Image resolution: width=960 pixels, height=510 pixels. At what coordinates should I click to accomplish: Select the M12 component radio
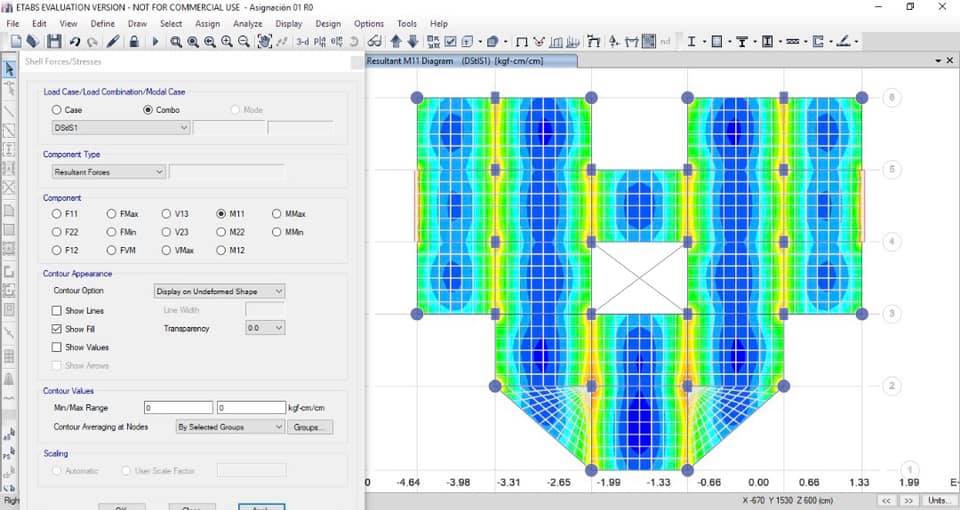click(221, 250)
